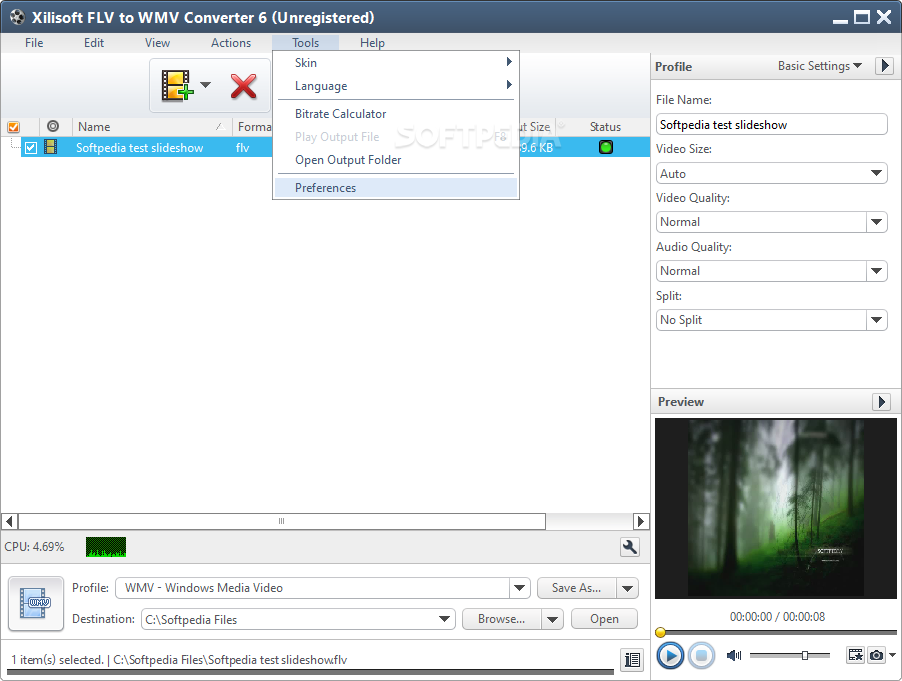Open the Edit menu

[x=94, y=43]
